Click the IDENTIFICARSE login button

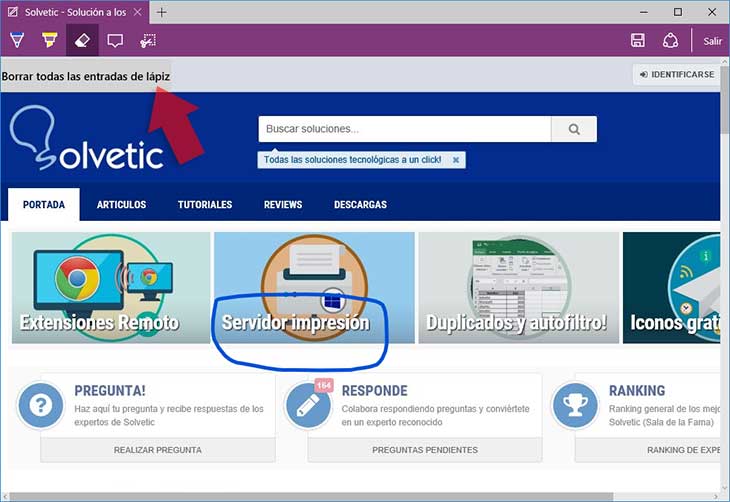(677, 75)
